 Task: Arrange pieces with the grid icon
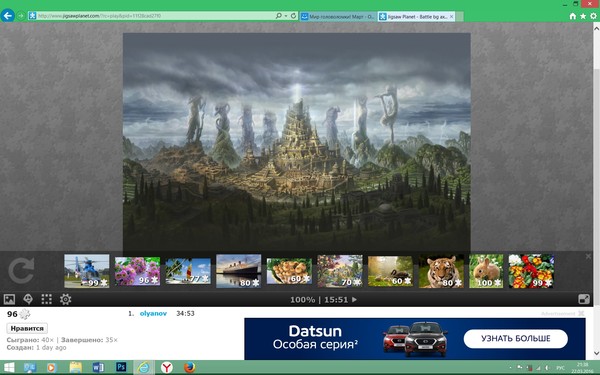[x=47, y=299]
